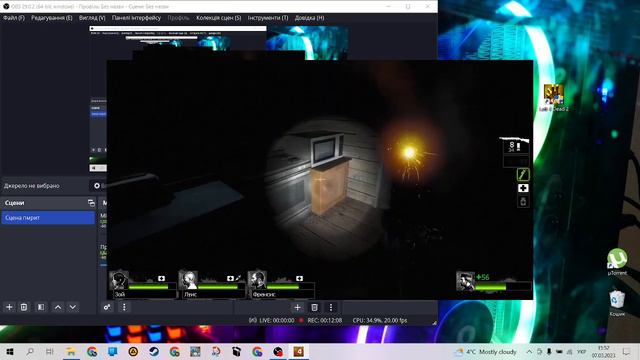Viewport: 640px width, 360px height.
Task: Open the three-dot menu beside the audio gear
Action: (x=124, y=307)
